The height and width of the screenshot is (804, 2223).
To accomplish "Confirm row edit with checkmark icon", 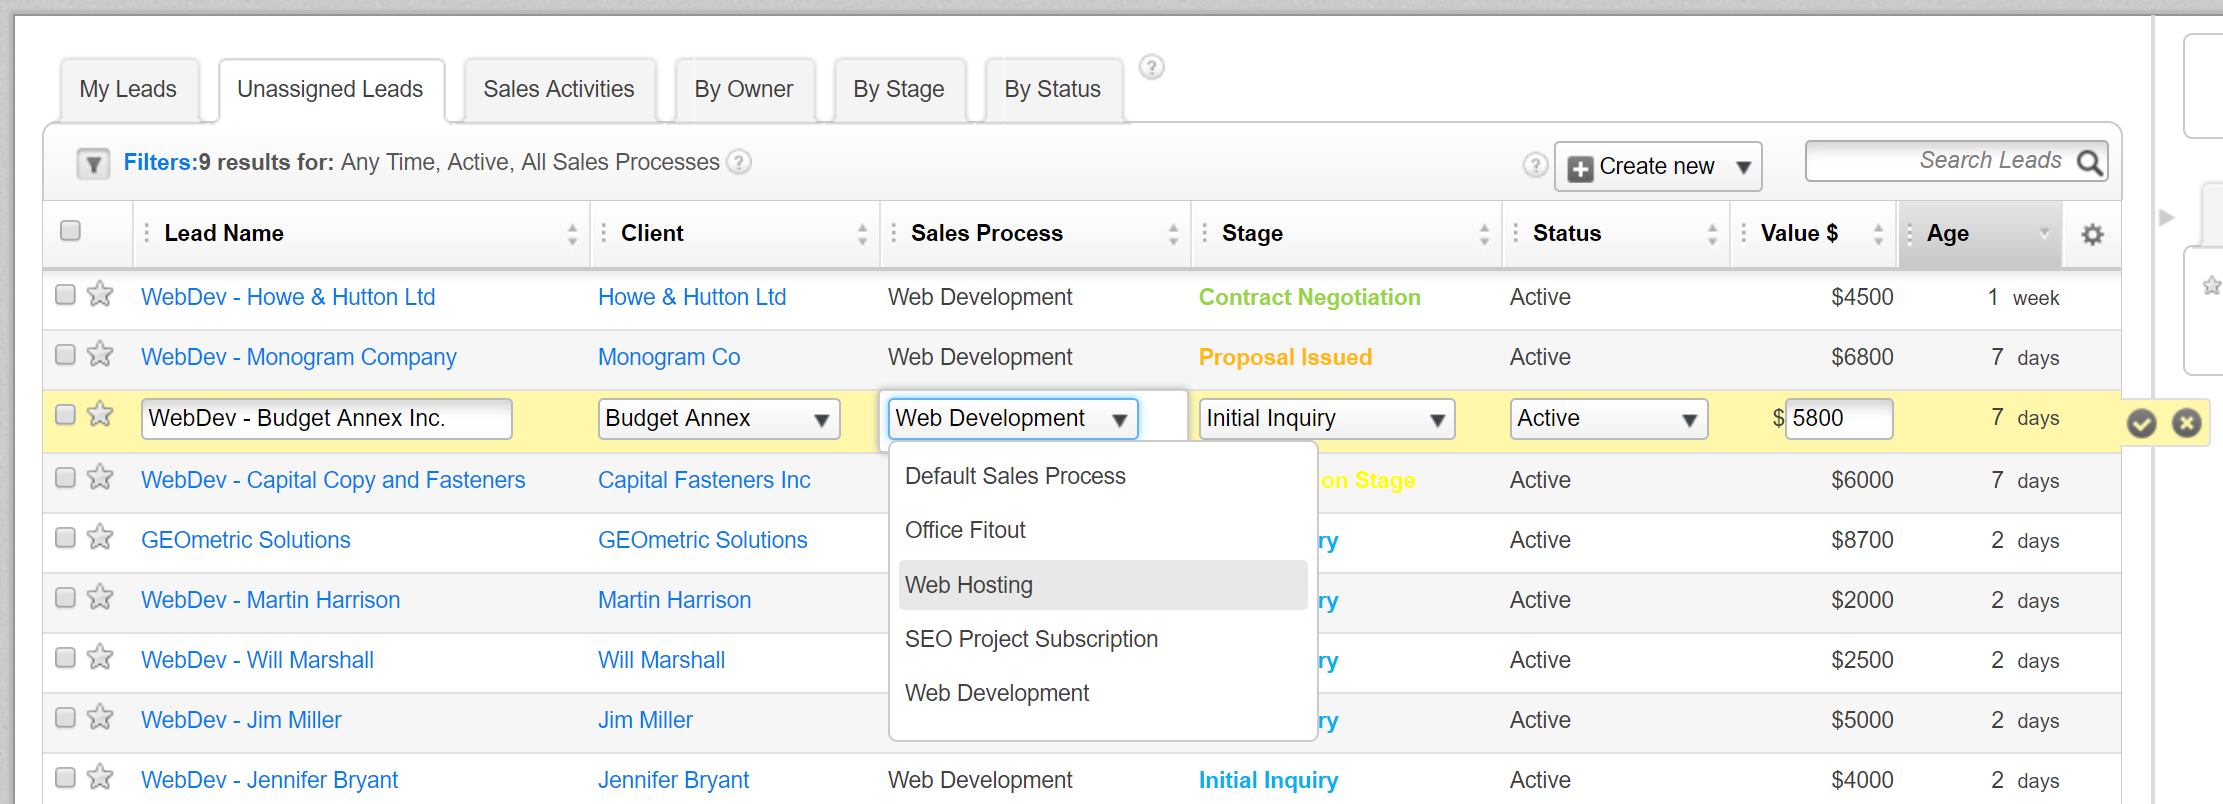I will pos(2141,423).
